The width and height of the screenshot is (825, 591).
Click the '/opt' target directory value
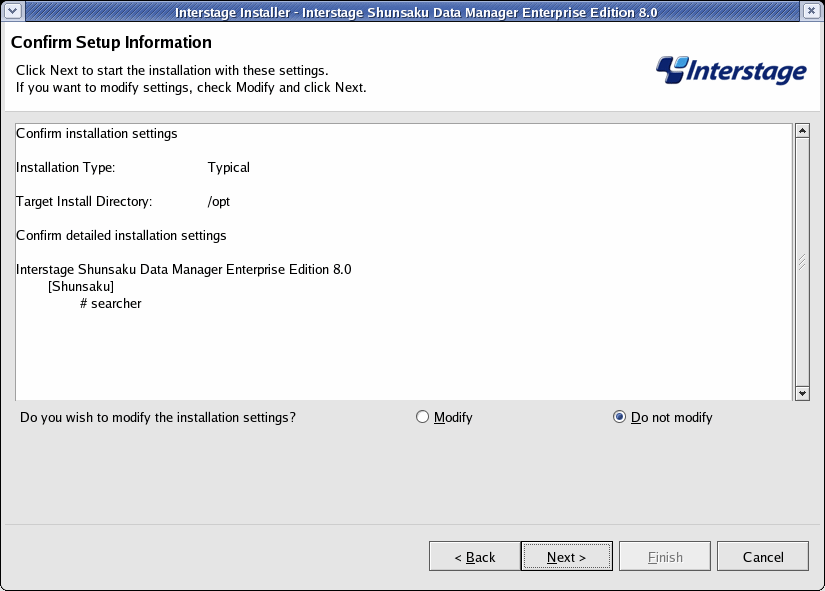[x=218, y=202]
